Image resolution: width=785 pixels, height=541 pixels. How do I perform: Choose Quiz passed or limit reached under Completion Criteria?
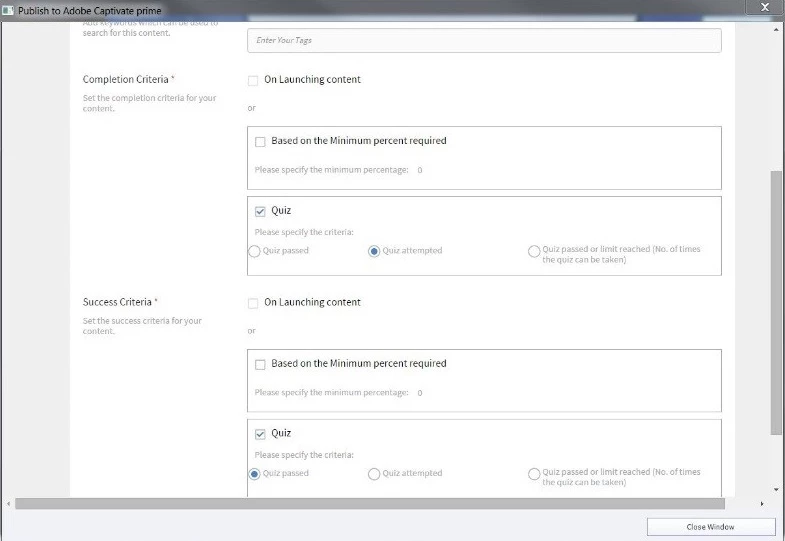pos(534,251)
